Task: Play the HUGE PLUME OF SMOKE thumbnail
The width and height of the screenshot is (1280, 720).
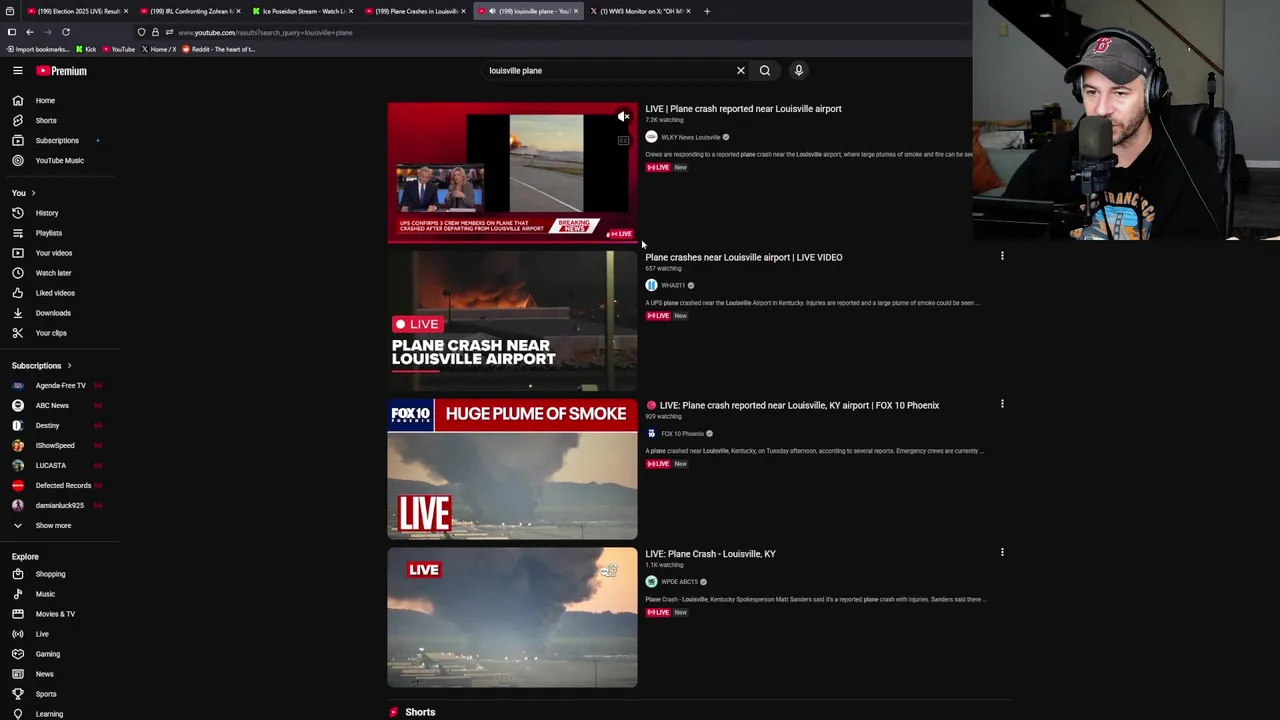Action: pos(512,469)
